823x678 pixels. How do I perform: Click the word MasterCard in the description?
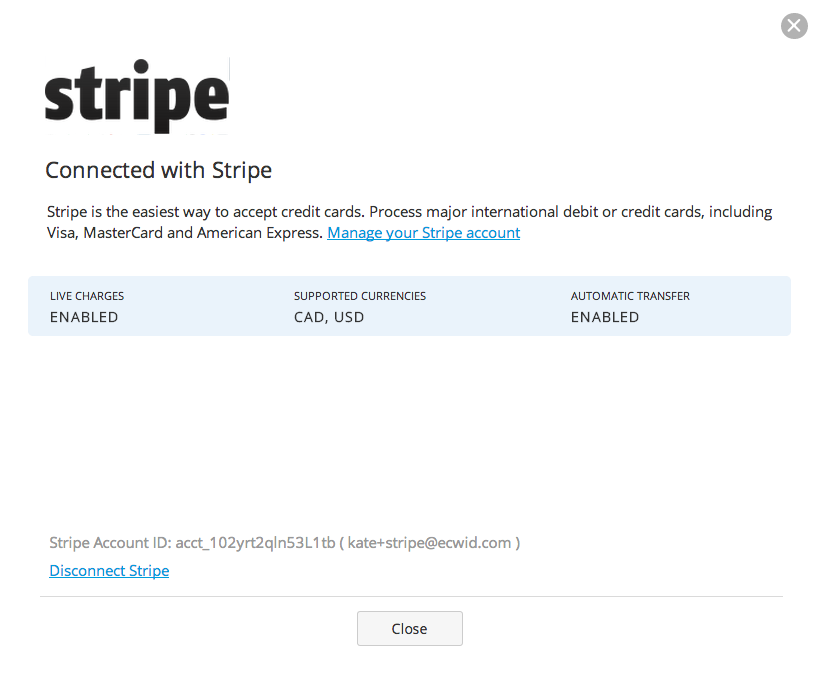coord(123,232)
